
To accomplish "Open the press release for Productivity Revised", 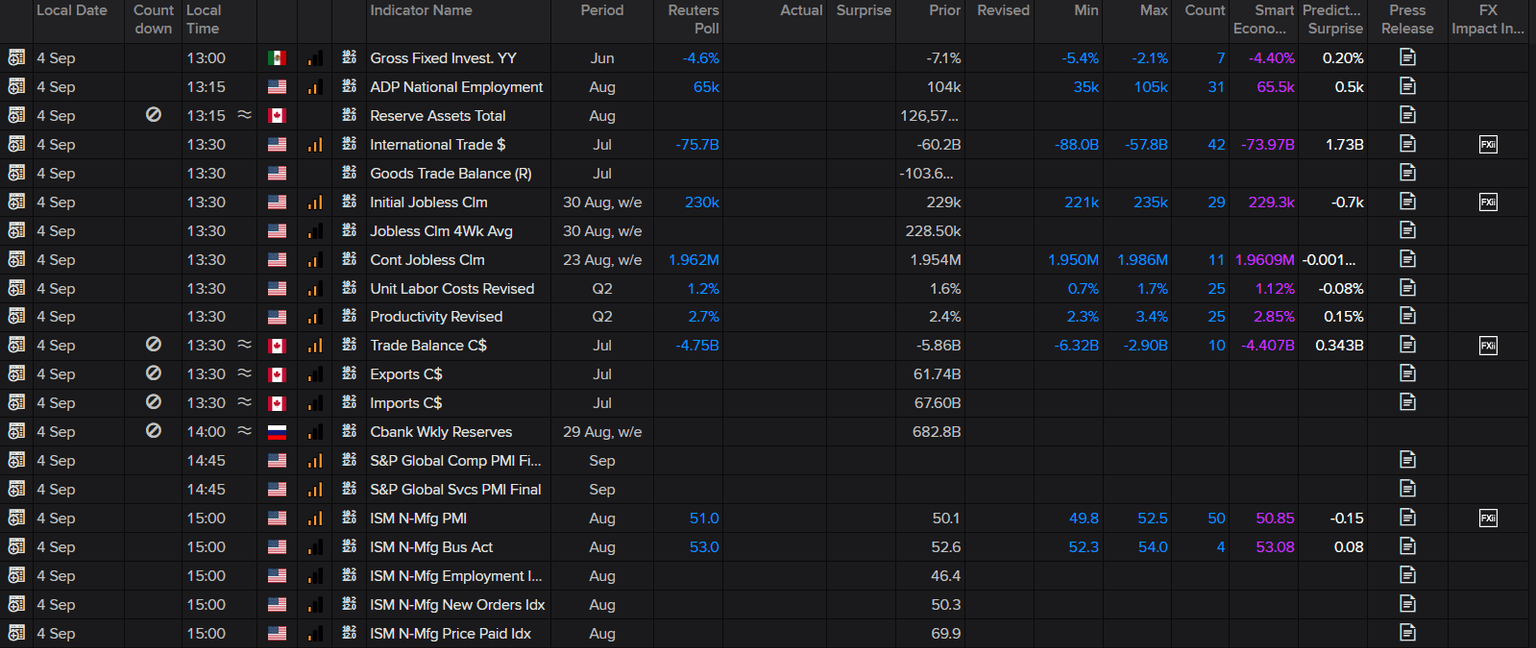I will (1407, 317).
